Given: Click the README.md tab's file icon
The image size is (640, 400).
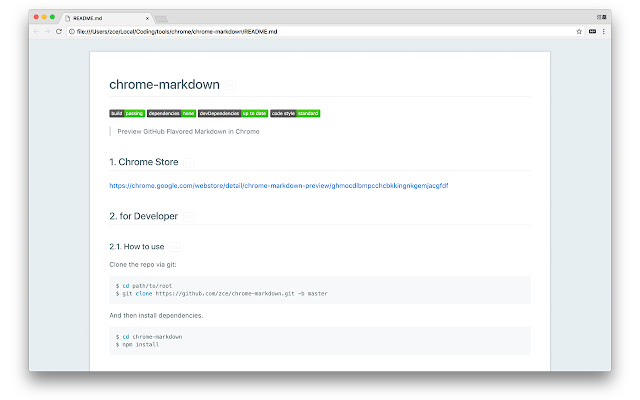Looking at the screenshot, I should click(x=68, y=18).
